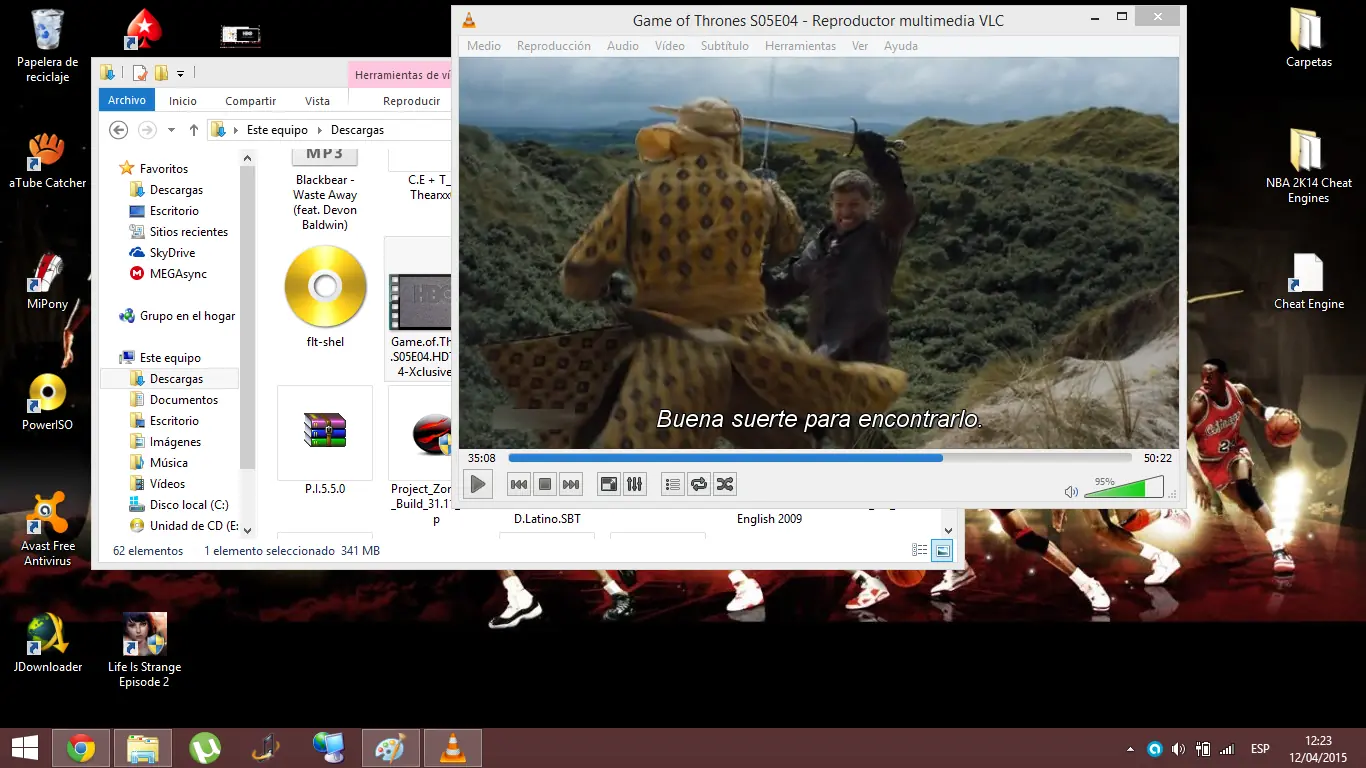Viewport: 1366px width, 768px height.
Task: Select the P.I.5.5.0 archive file
Action: pos(325,440)
